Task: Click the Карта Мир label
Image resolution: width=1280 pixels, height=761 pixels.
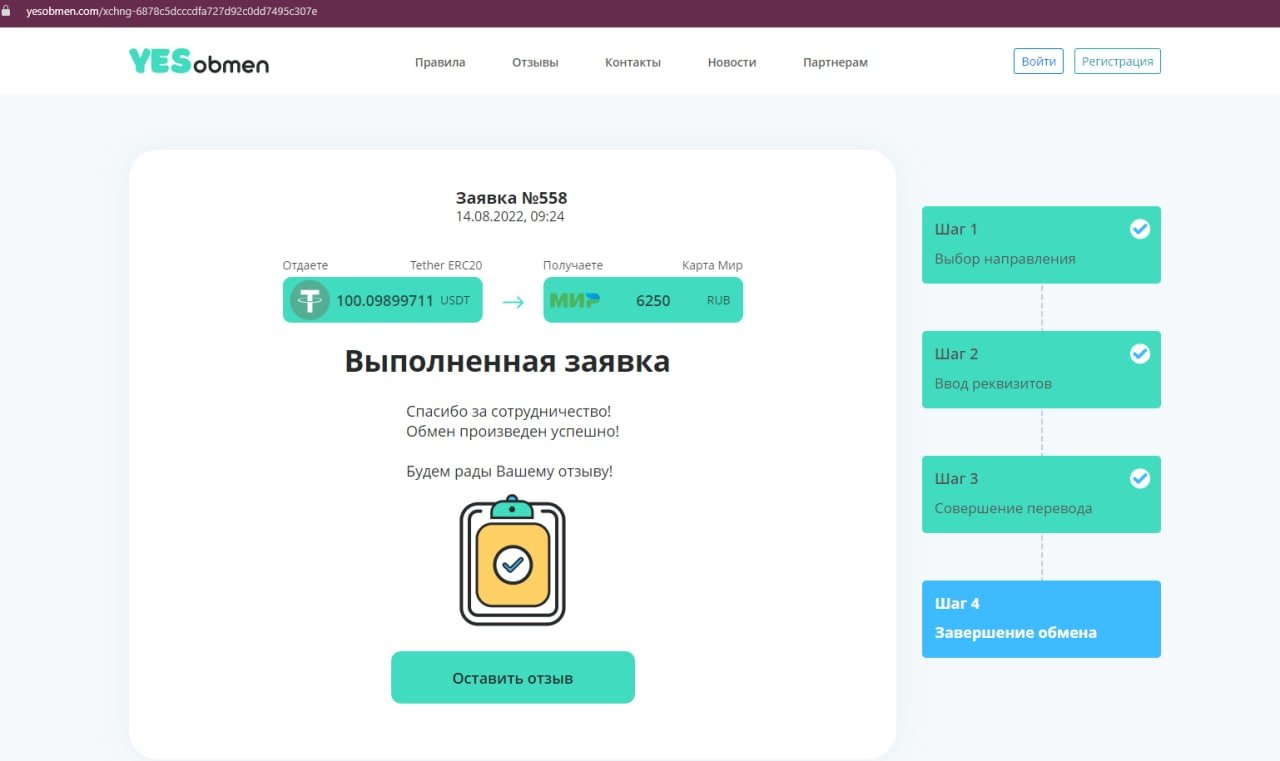Action: coord(712,265)
